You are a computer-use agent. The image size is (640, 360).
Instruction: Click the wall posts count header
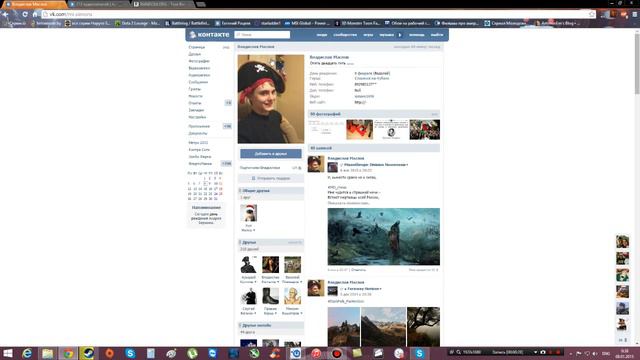[373, 148]
